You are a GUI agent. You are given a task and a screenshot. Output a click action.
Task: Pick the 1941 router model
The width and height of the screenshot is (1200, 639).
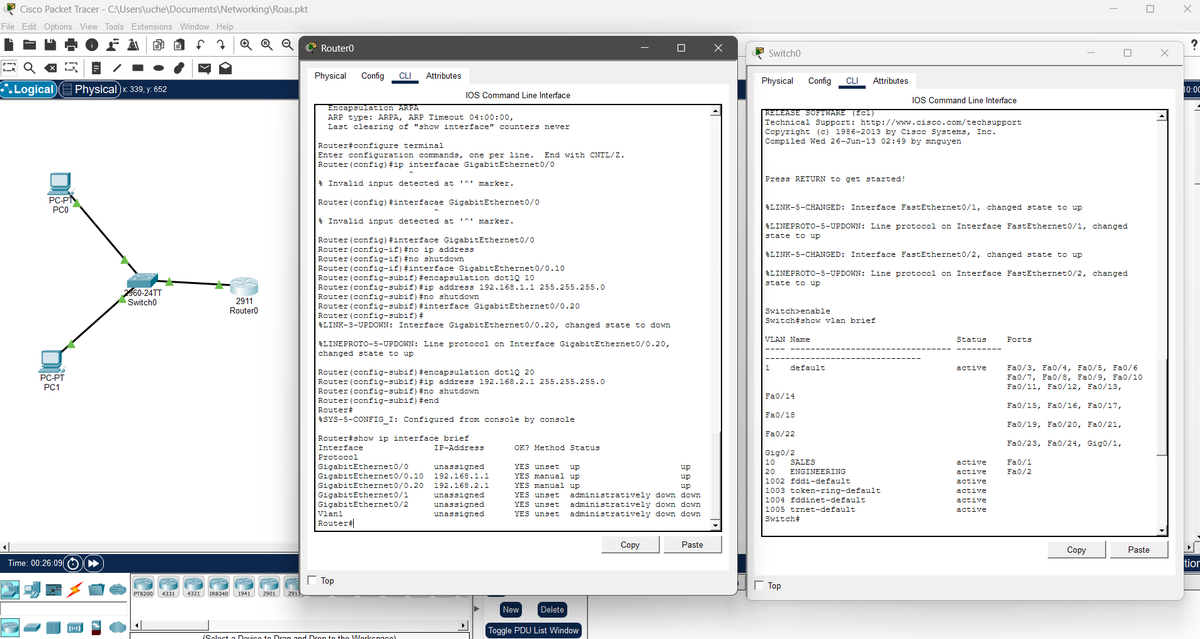[x=243, y=586]
